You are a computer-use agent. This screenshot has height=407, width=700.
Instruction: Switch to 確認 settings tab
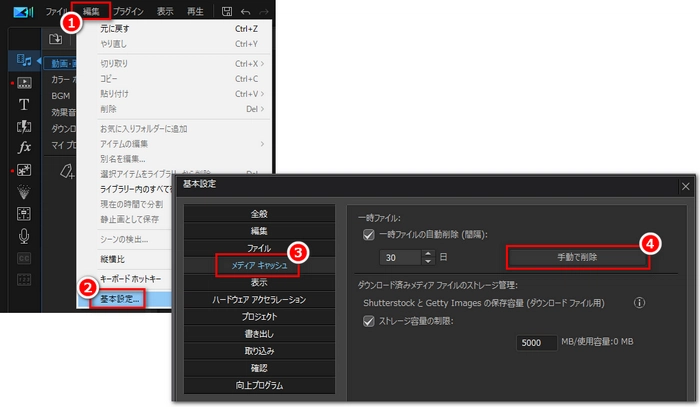click(259, 368)
